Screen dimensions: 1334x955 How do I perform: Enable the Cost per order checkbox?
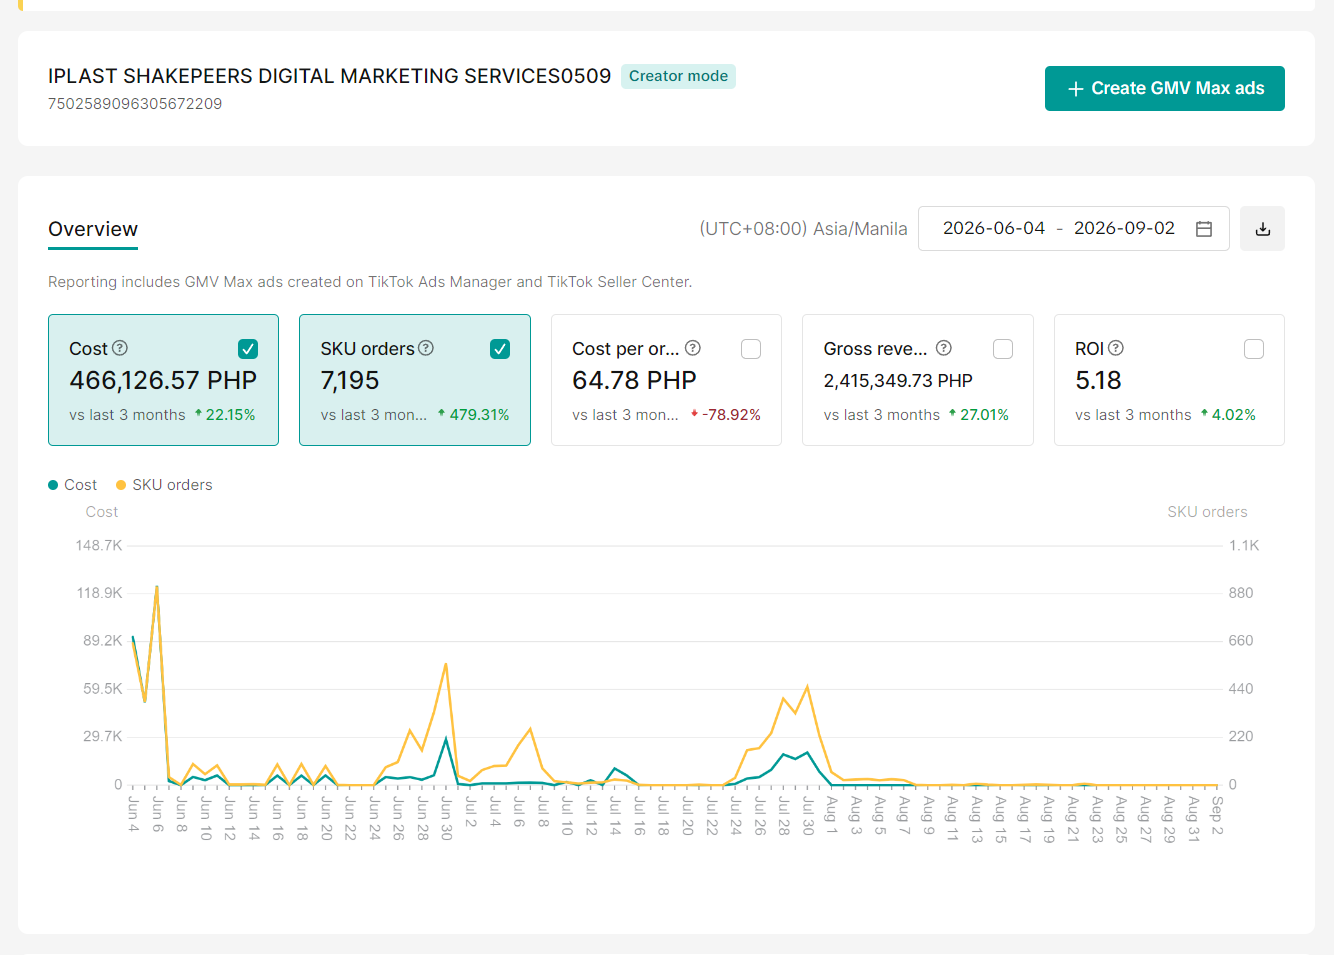point(751,349)
